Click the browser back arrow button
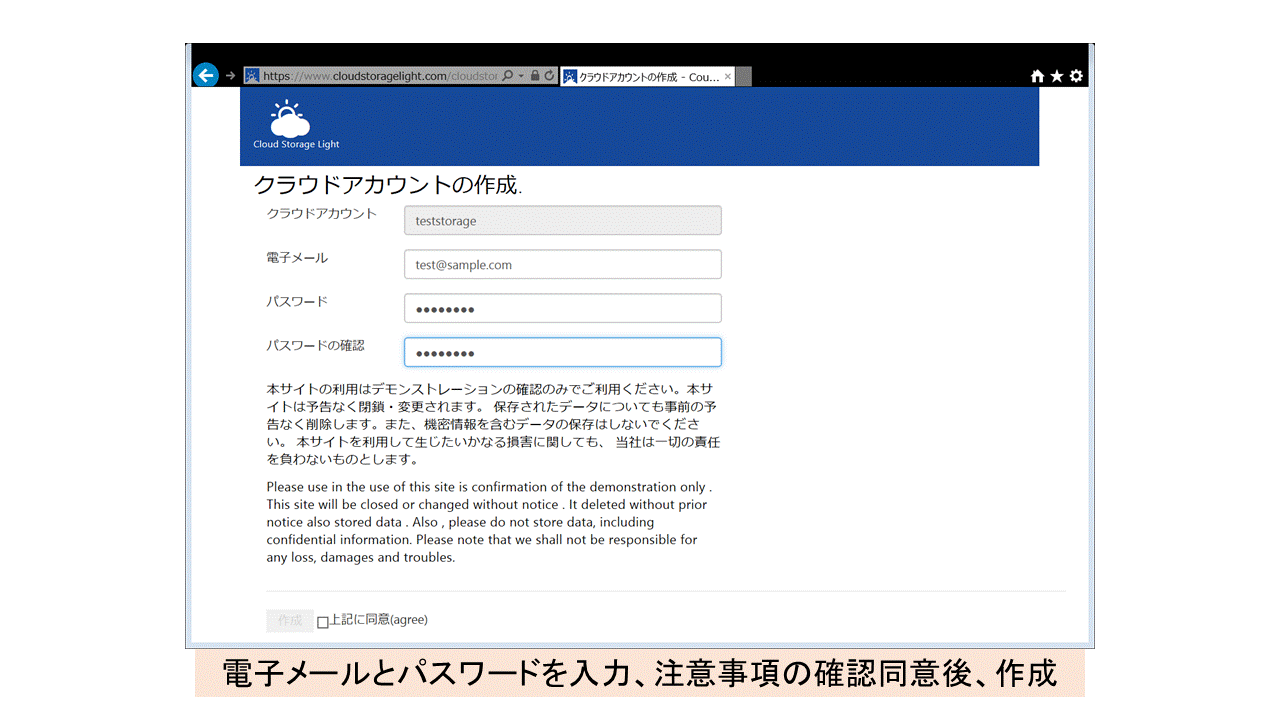 coord(205,75)
